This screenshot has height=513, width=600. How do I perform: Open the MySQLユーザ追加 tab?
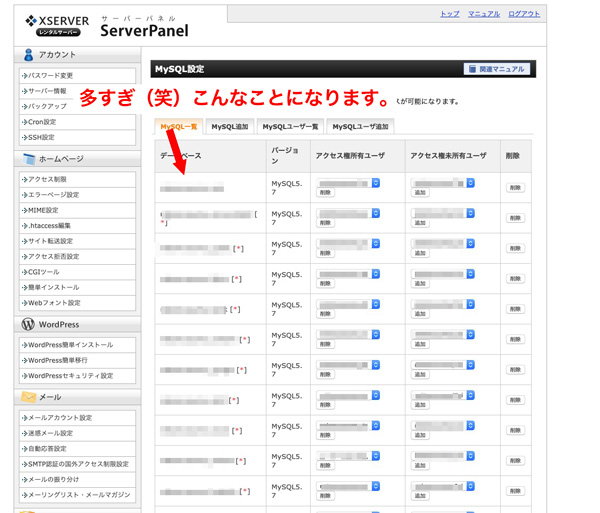point(360,127)
